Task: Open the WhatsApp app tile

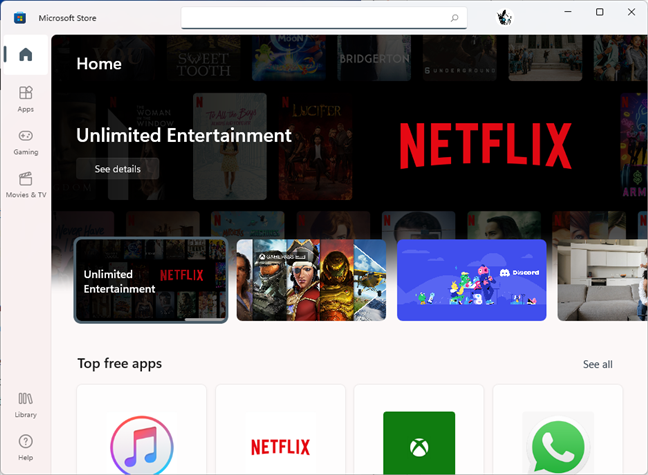Action: pyautogui.click(x=558, y=430)
